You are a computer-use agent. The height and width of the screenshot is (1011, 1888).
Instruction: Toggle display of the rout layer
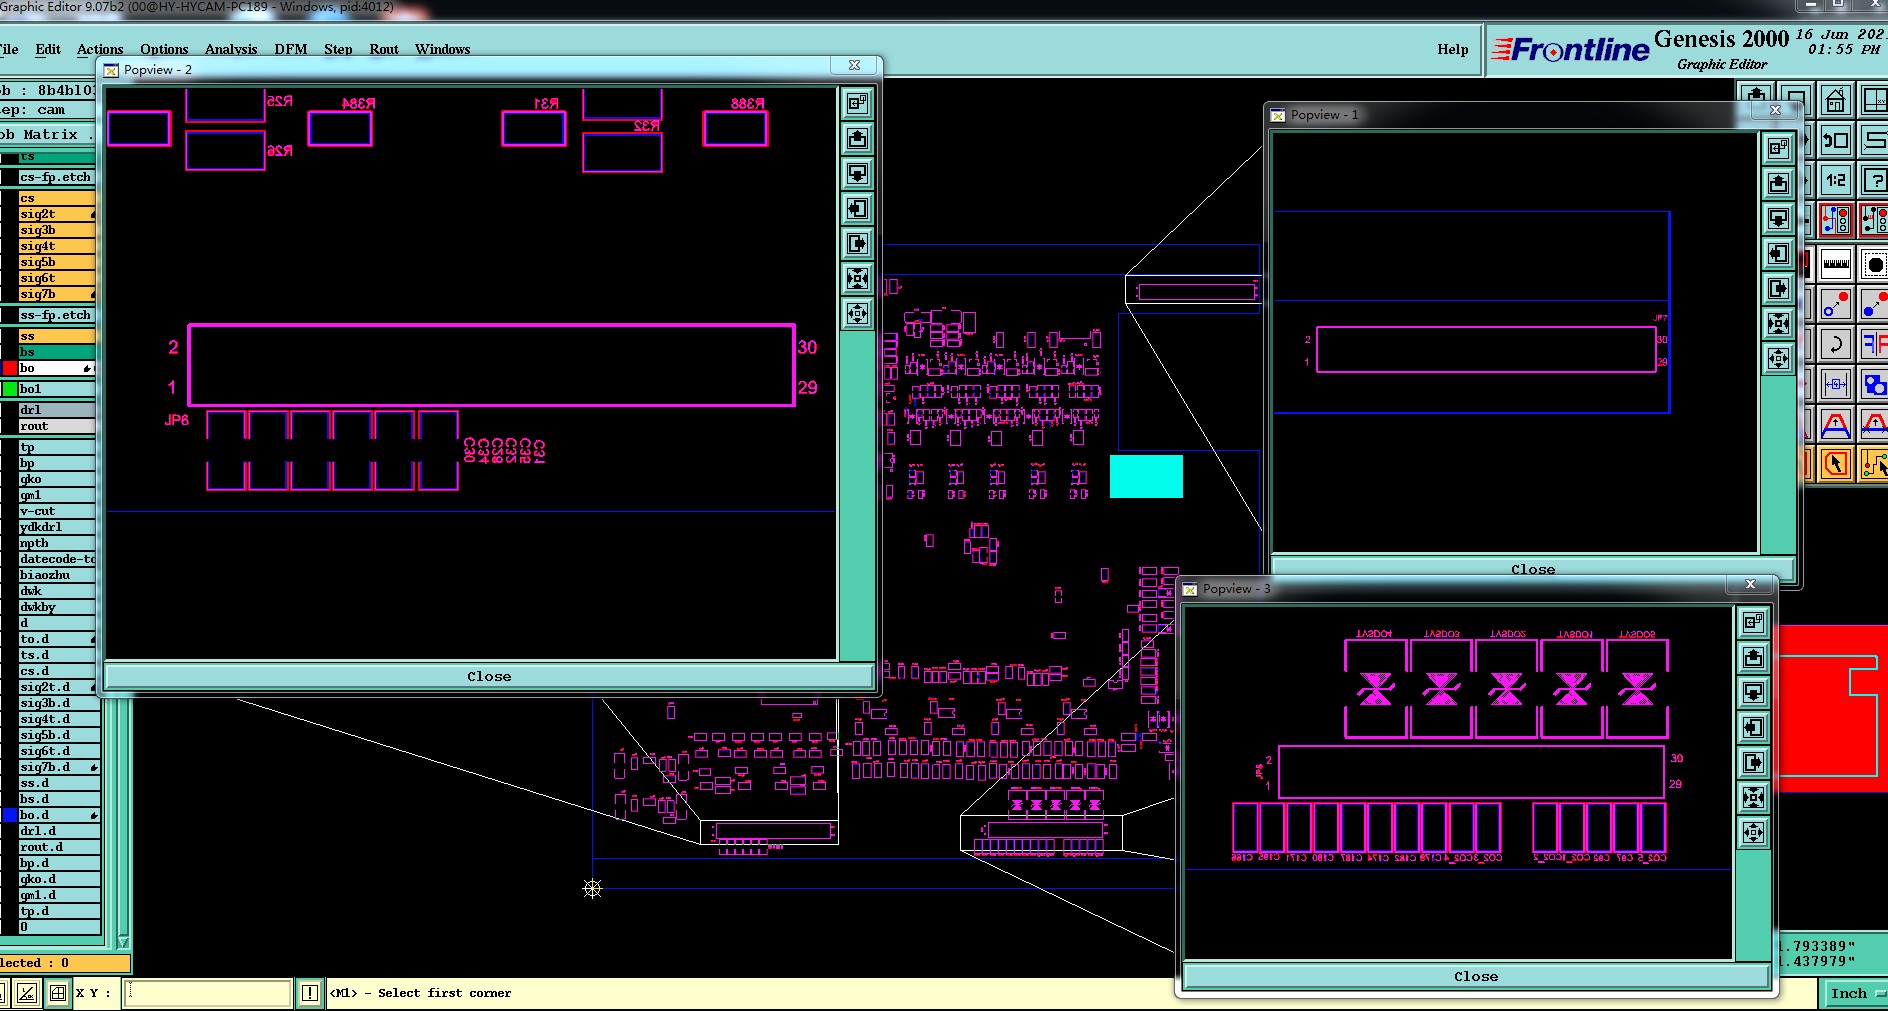[x=57, y=426]
